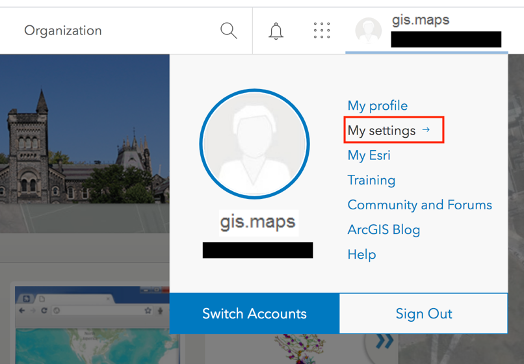Open the Help link
Viewport: 524px width, 364px height.
click(x=362, y=254)
